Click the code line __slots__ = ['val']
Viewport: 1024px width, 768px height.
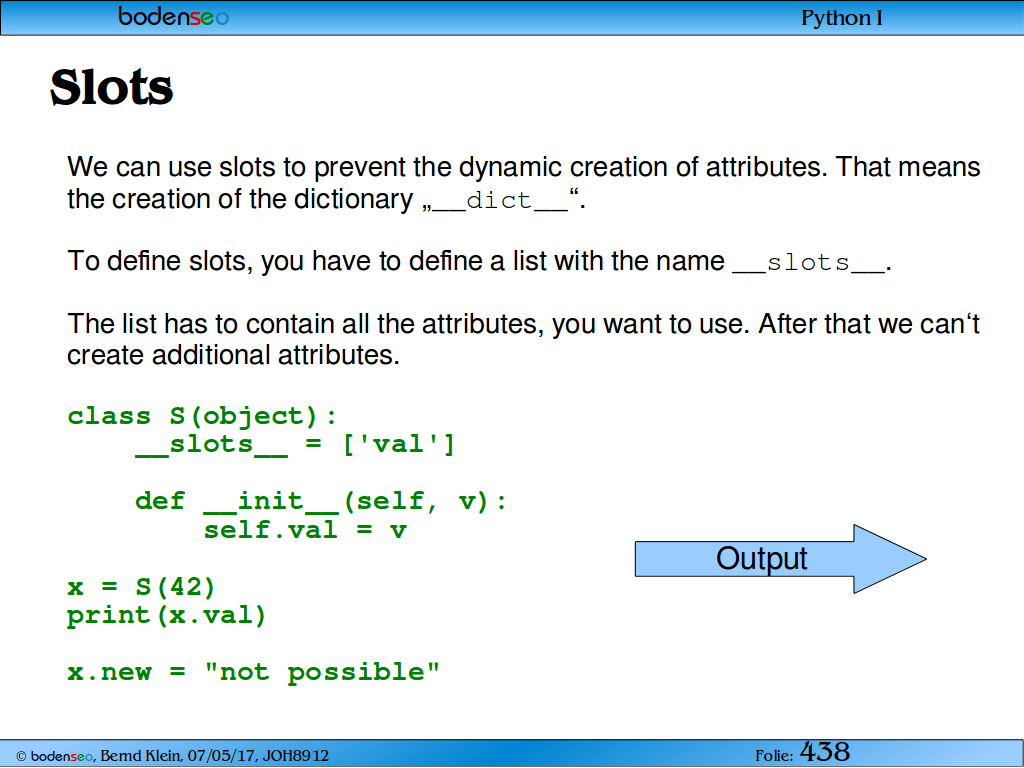pyautogui.click(x=295, y=445)
